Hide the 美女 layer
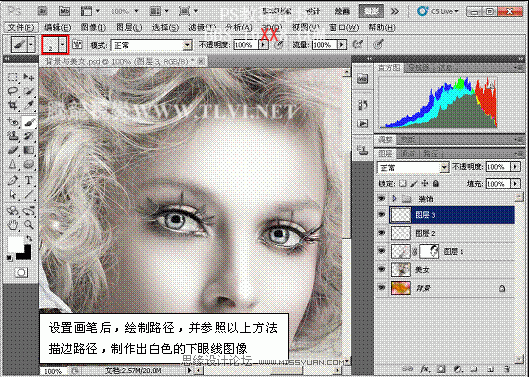 point(382,269)
